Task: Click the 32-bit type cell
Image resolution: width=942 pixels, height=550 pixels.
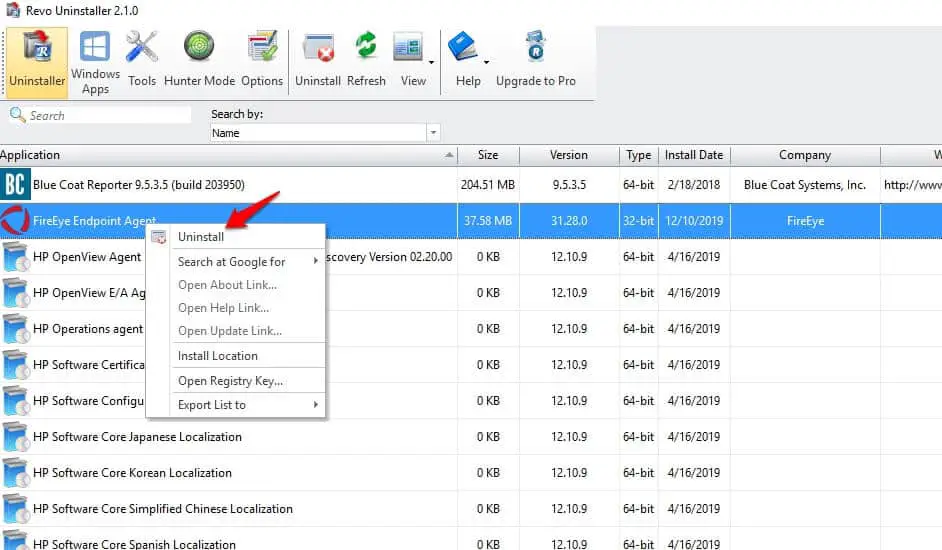Action: [639, 221]
